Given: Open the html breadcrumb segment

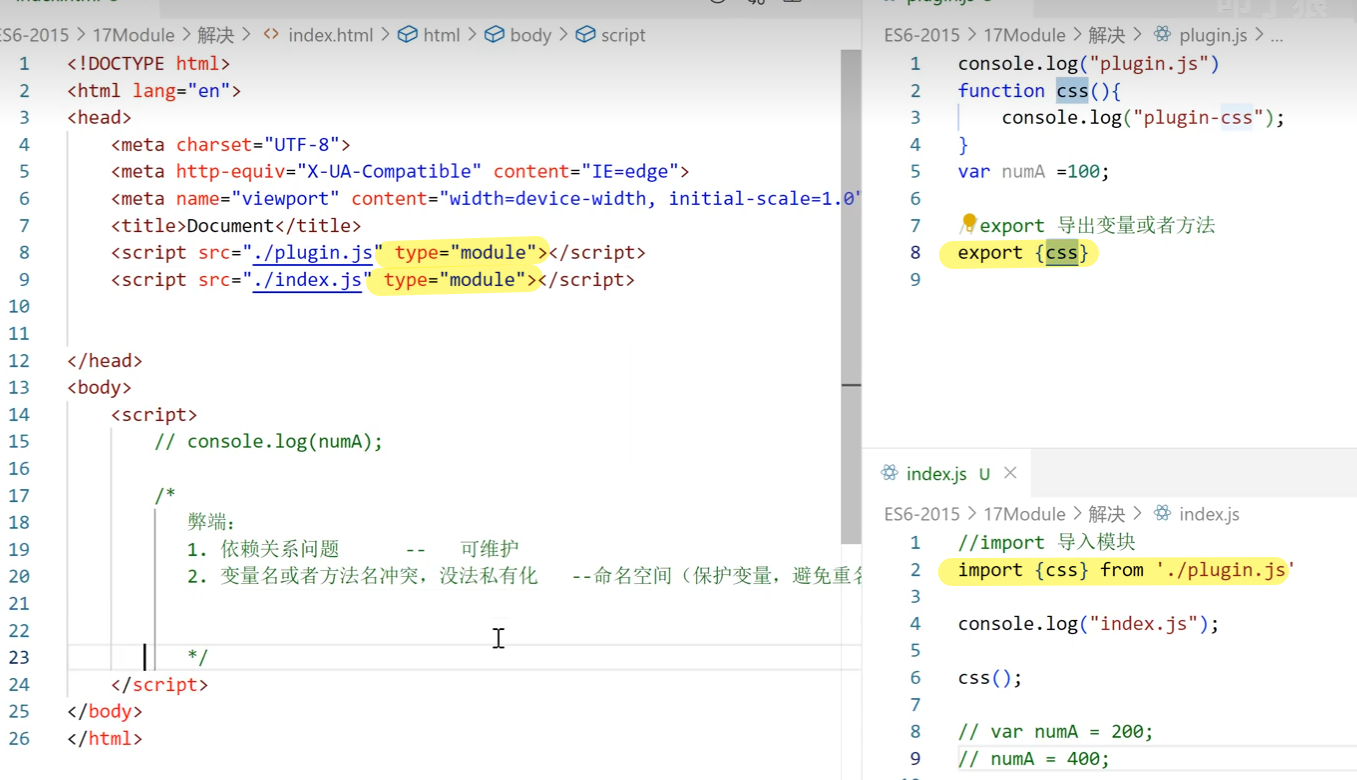Looking at the screenshot, I should [441, 35].
